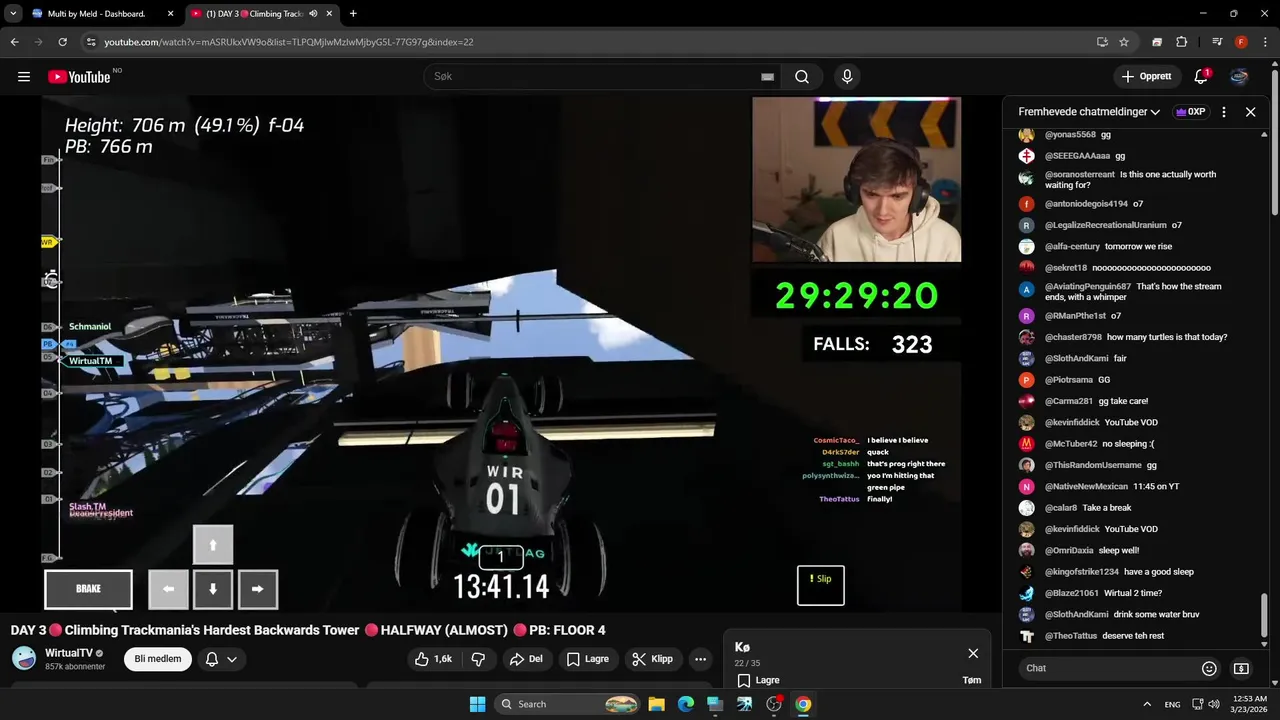This screenshot has height=720, width=1280.
Task: Open Windows Start menu
Action: [x=477, y=704]
